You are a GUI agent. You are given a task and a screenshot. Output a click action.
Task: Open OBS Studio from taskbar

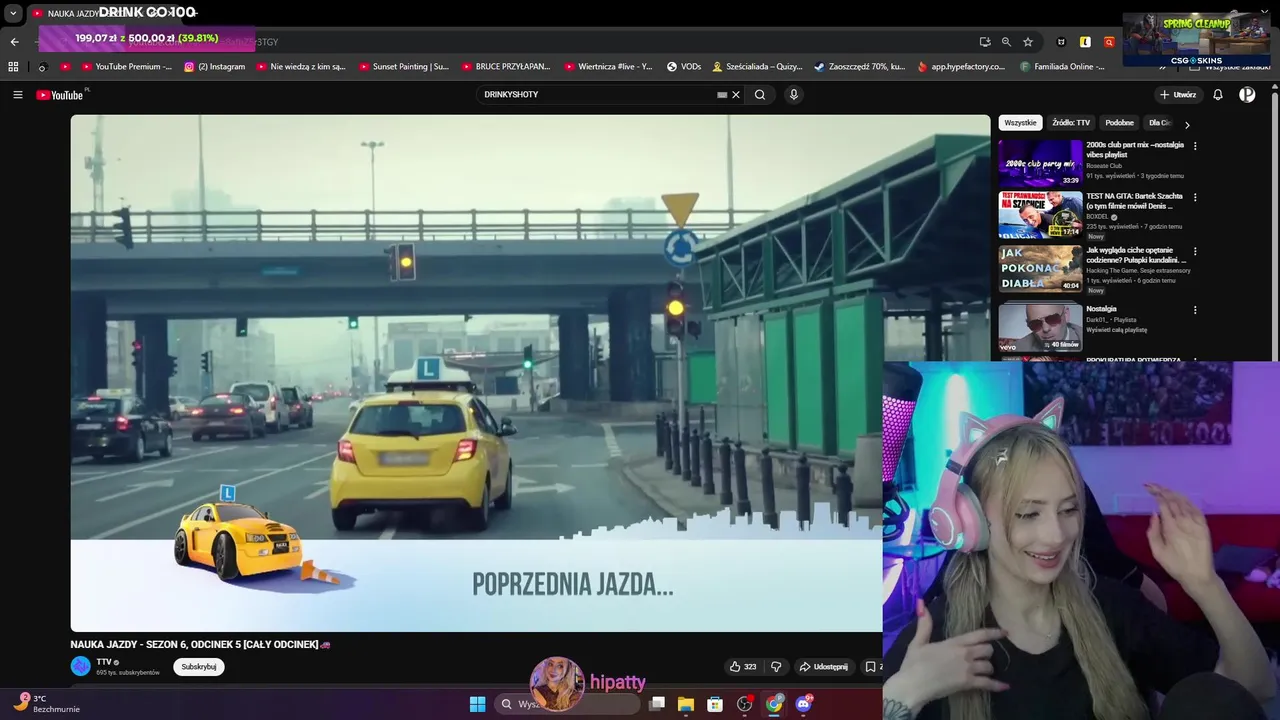point(744,704)
